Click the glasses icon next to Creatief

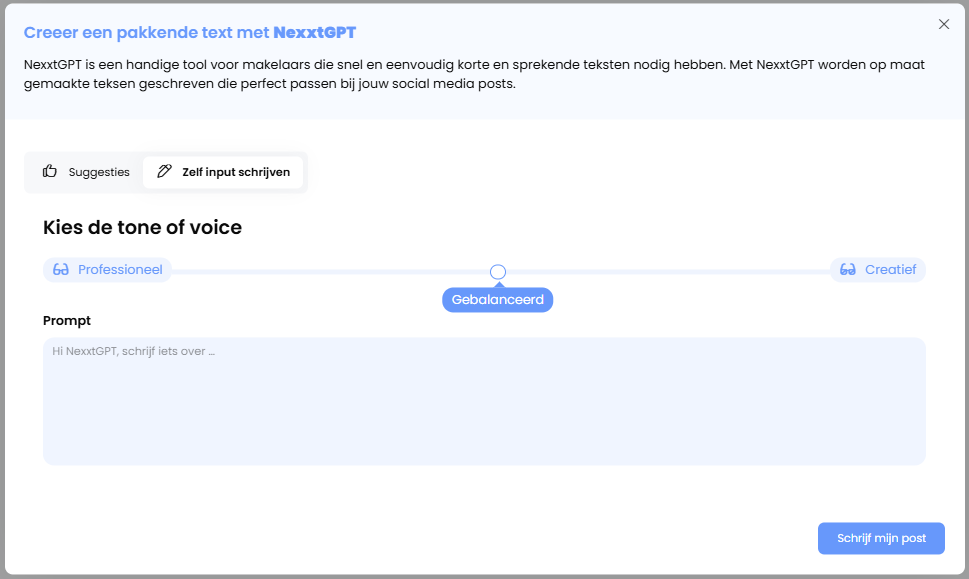(848, 270)
